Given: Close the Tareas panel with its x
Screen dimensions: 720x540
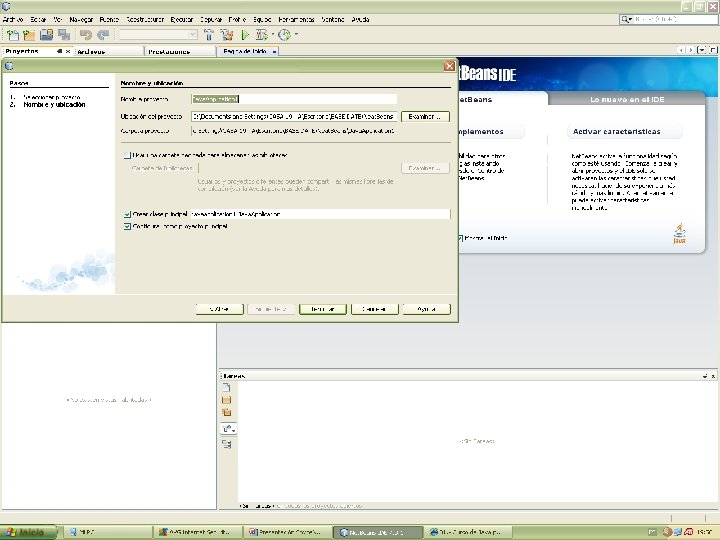Looking at the screenshot, I should [x=713, y=376].
